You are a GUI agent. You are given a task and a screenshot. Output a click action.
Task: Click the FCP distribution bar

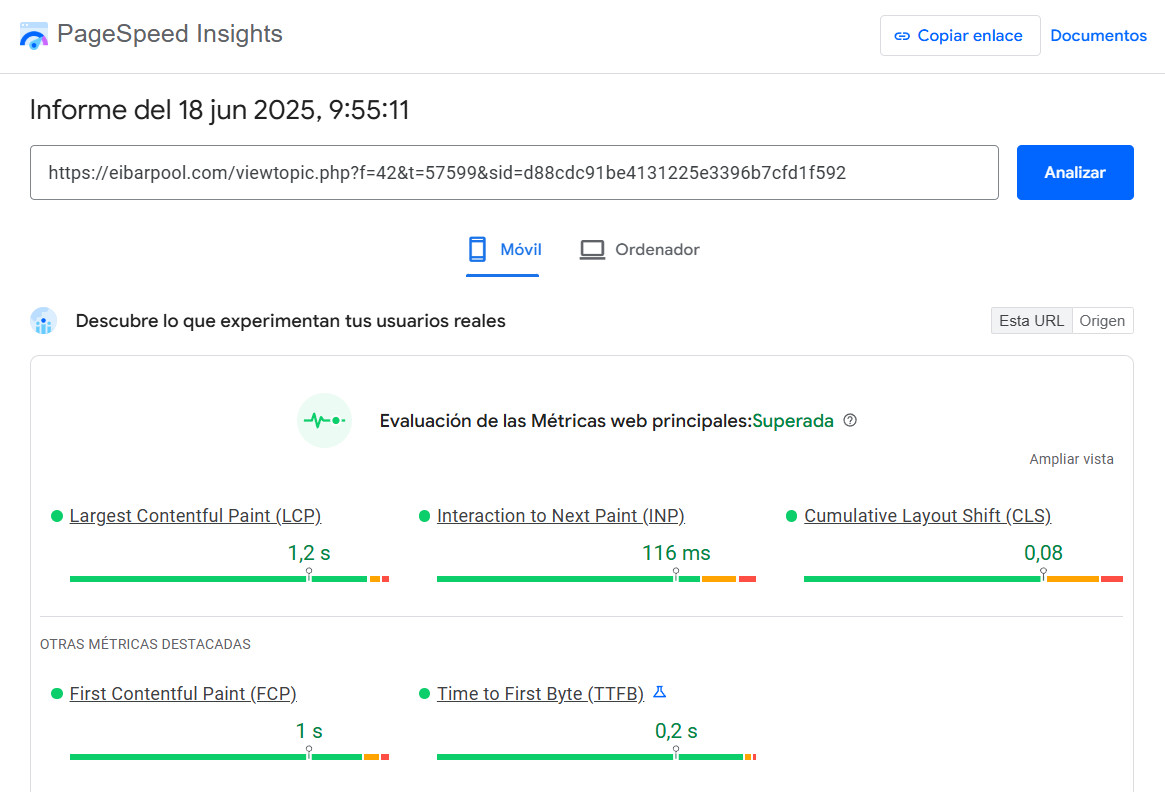pos(230,757)
